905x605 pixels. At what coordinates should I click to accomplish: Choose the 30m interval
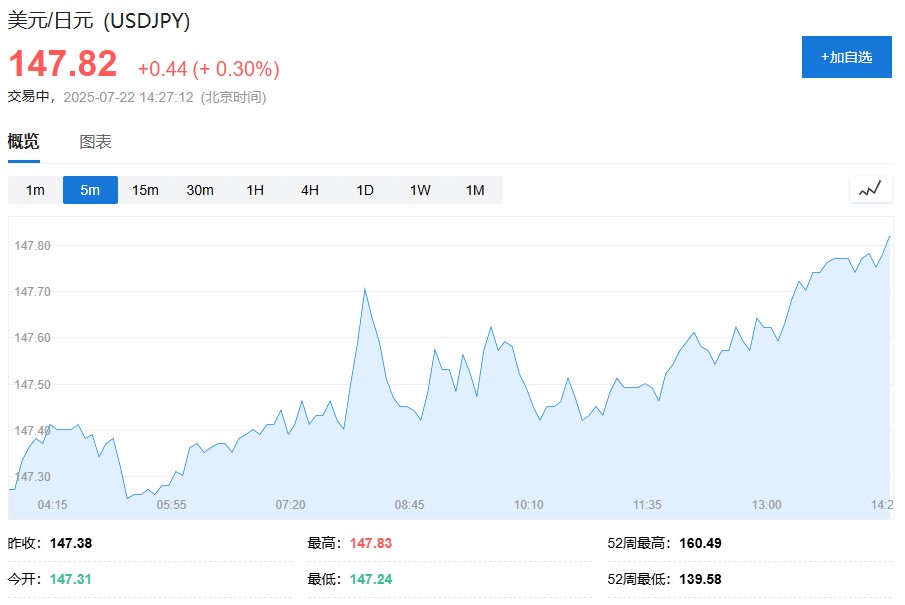200,190
